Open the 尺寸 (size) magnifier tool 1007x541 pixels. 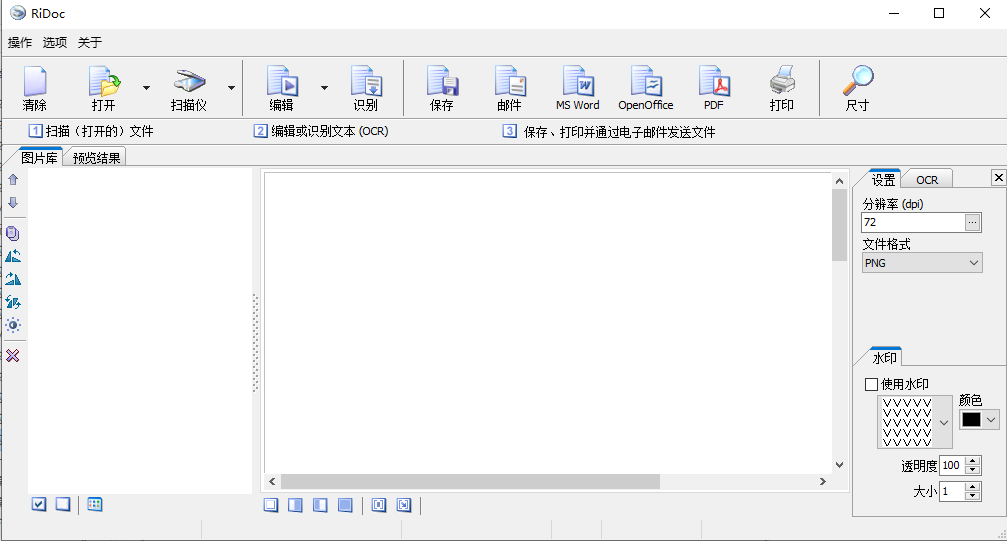[x=857, y=88]
